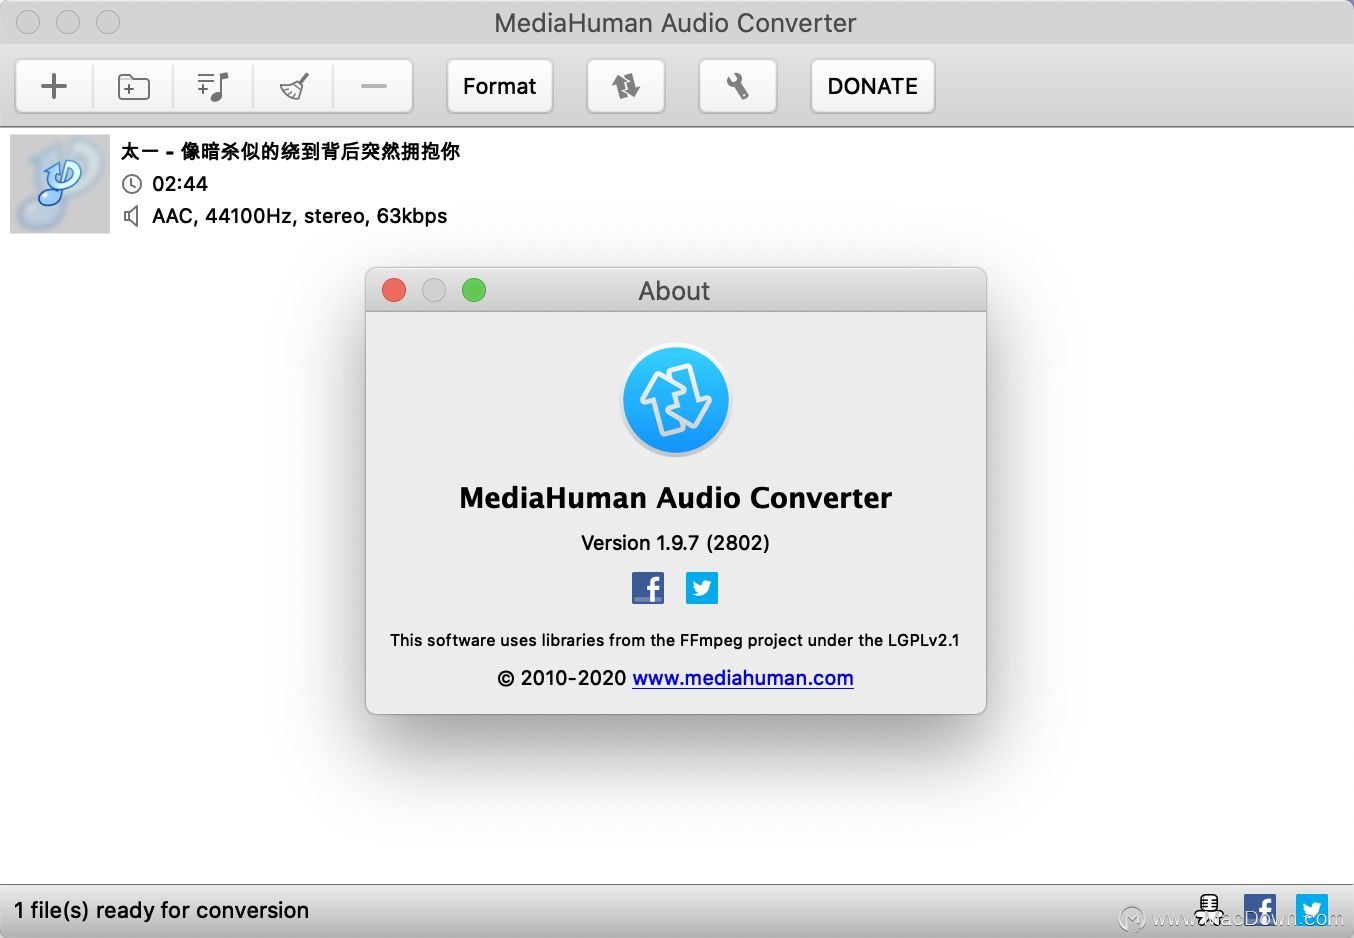
Task: Click Version 1.9.7 (2802) text
Action: coord(675,543)
